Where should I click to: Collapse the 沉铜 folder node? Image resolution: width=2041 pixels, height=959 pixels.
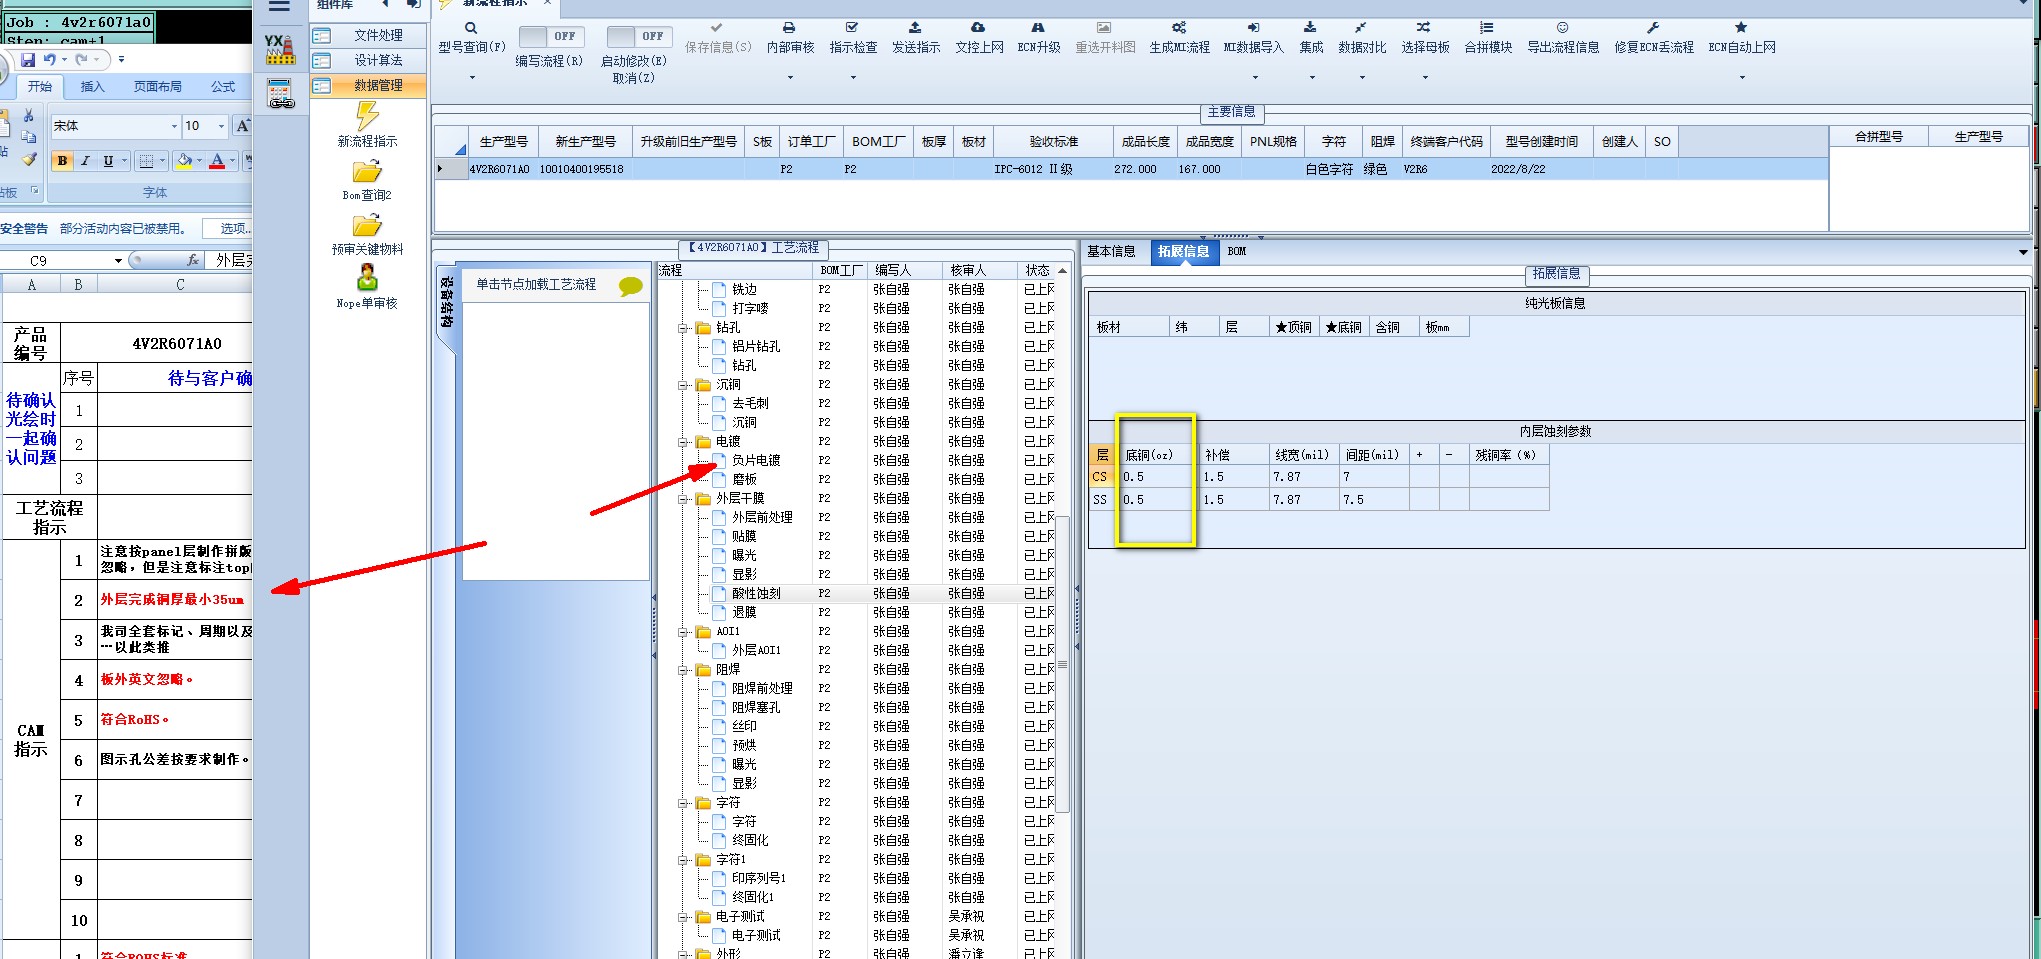[x=684, y=385]
